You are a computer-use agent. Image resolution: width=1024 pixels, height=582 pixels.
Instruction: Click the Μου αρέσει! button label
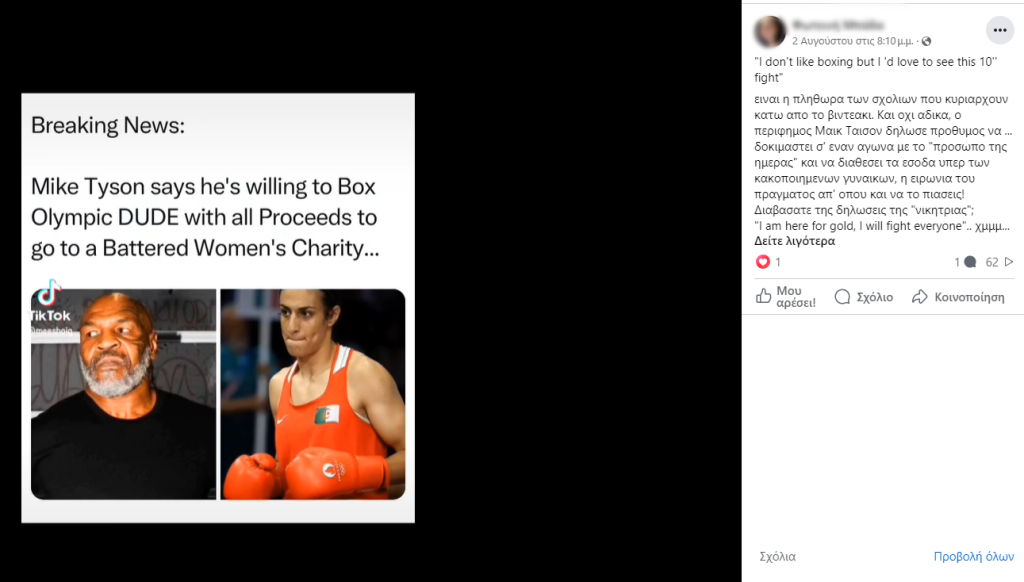[x=795, y=297]
